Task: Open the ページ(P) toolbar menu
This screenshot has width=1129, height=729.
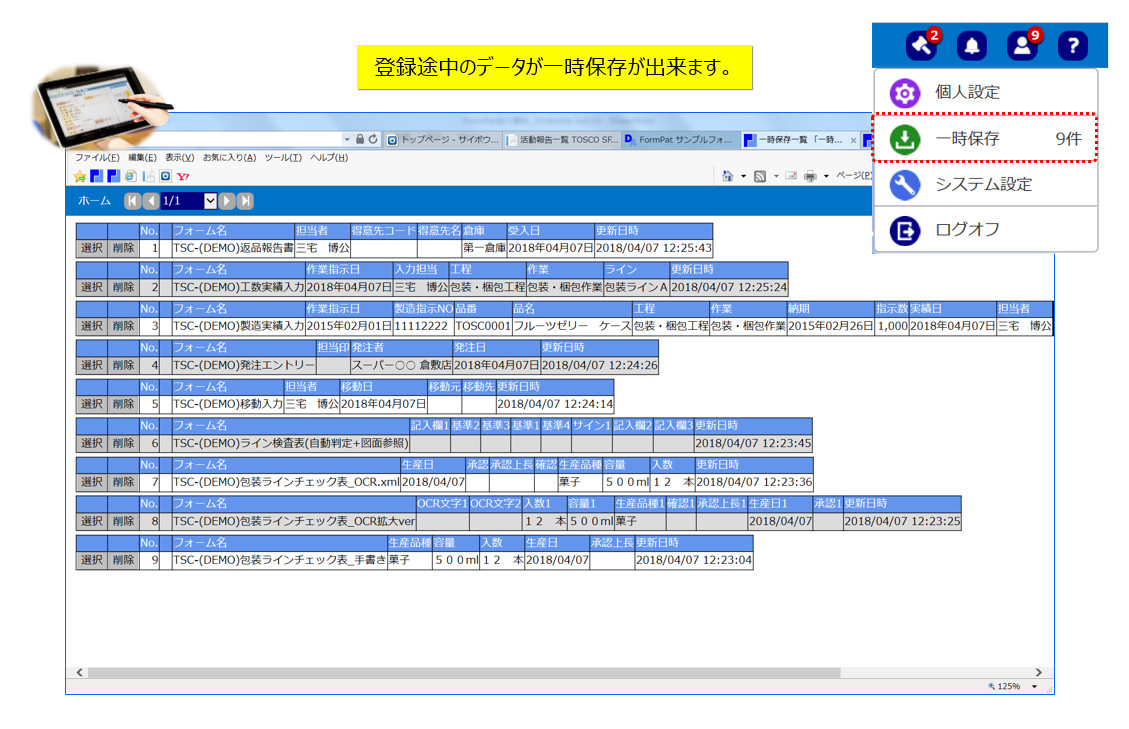Action: (854, 176)
